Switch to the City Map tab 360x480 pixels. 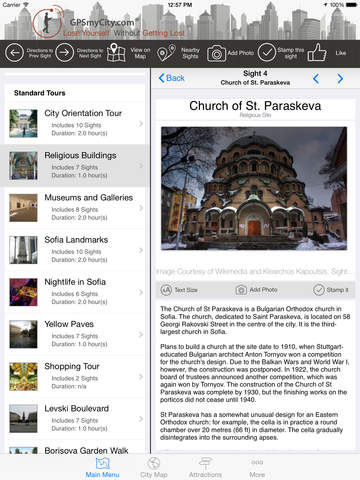154,467
